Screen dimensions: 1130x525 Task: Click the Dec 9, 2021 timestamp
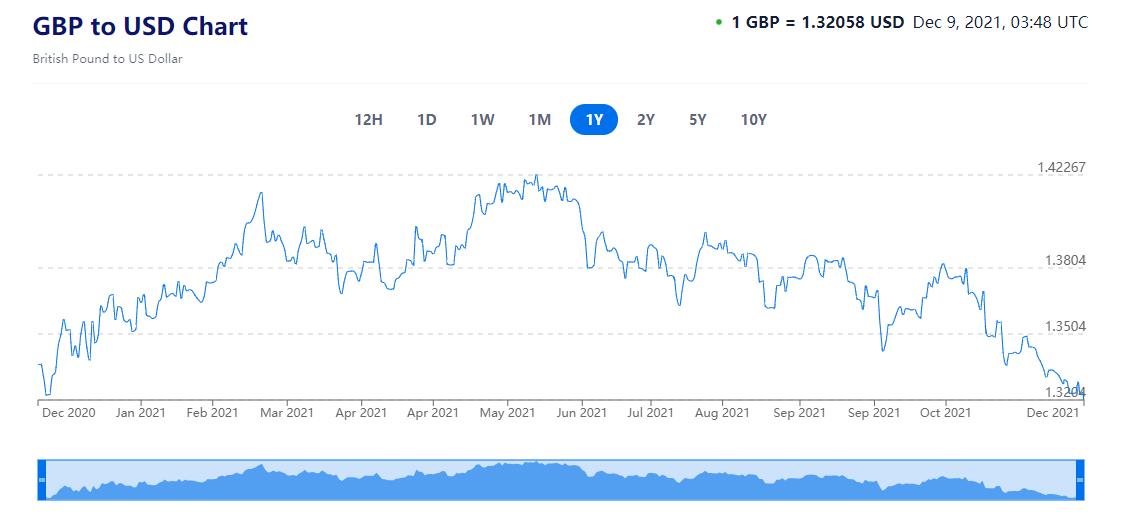pyautogui.click(x=1000, y=22)
